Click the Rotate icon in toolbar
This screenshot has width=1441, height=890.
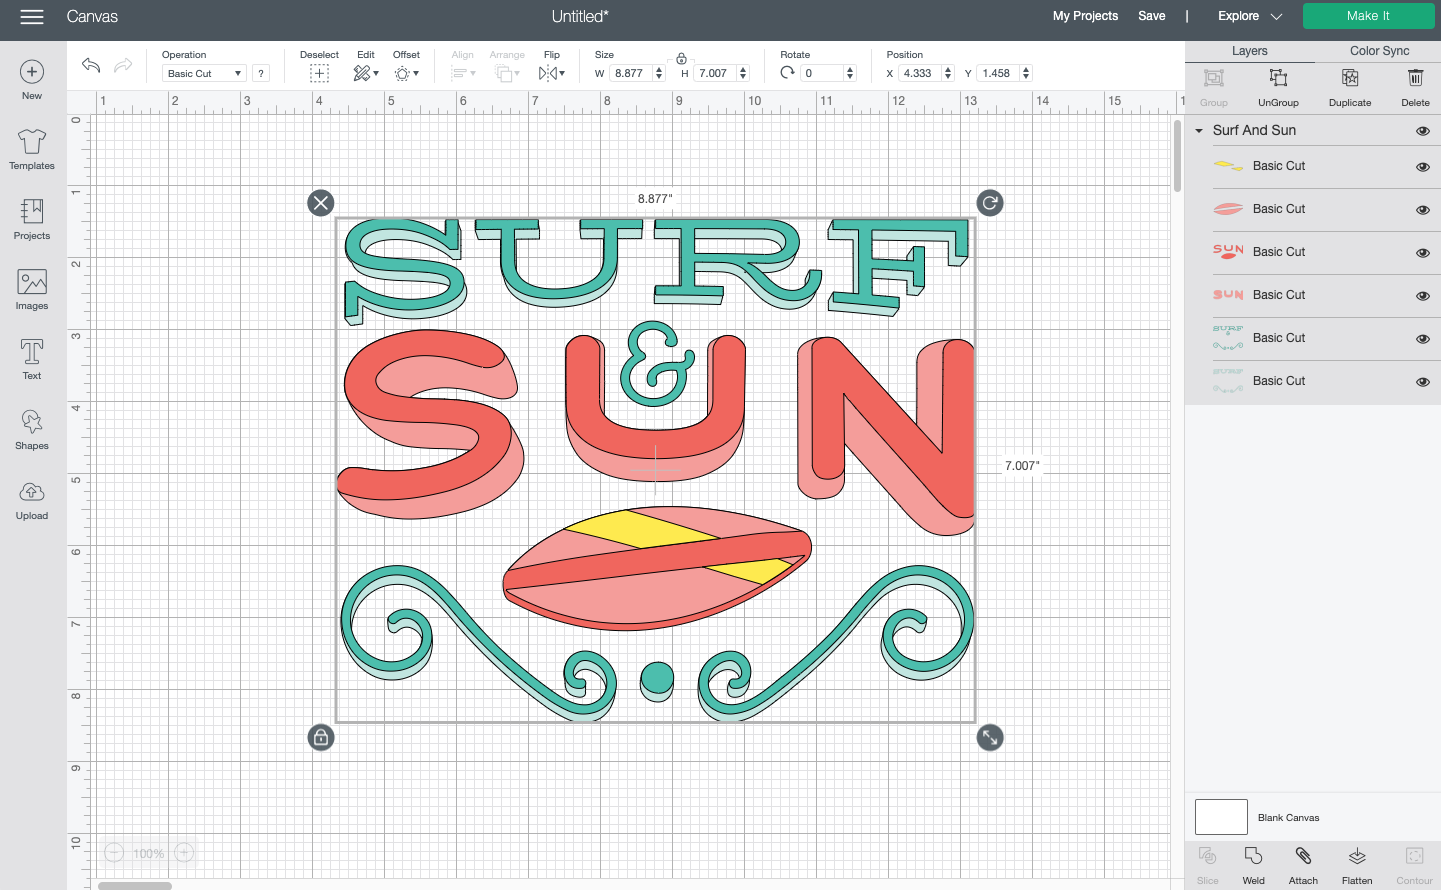pyautogui.click(x=788, y=73)
